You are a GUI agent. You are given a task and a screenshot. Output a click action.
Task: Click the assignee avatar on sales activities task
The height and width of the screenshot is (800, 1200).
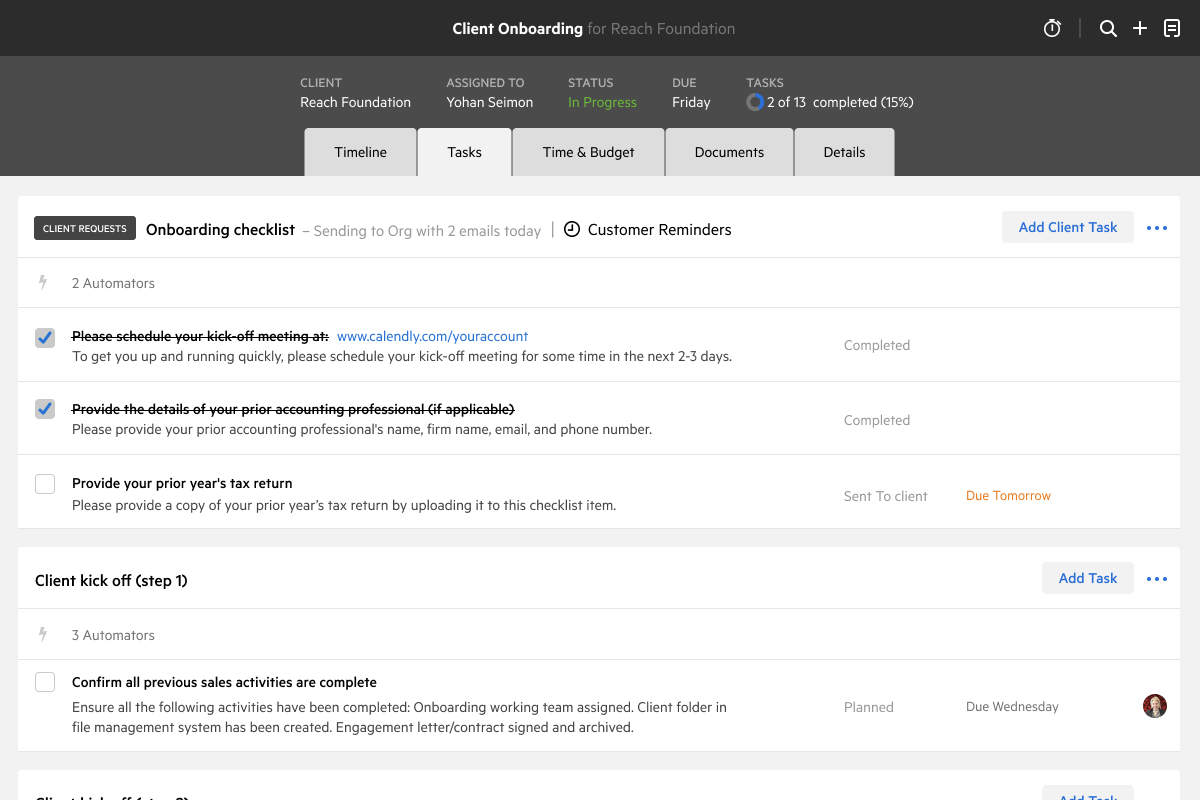(1155, 706)
